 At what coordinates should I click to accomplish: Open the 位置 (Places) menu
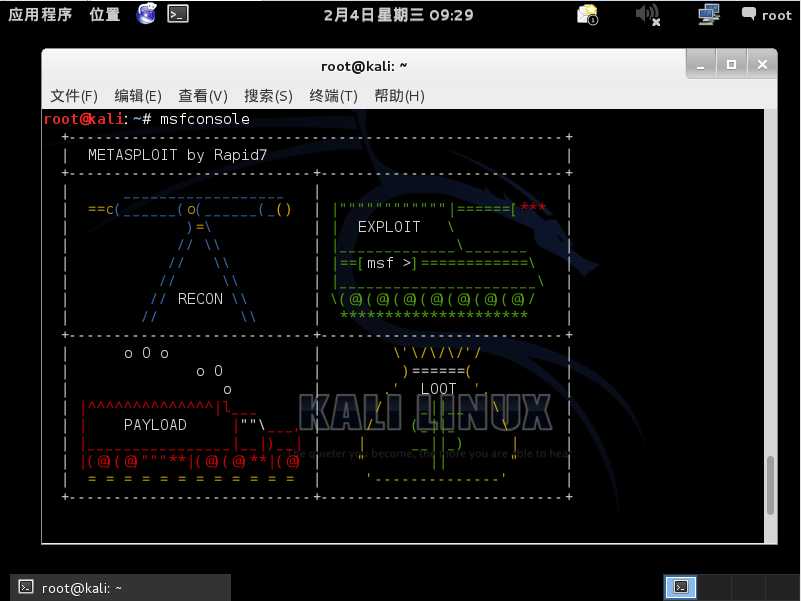click(x=105, y=14)
